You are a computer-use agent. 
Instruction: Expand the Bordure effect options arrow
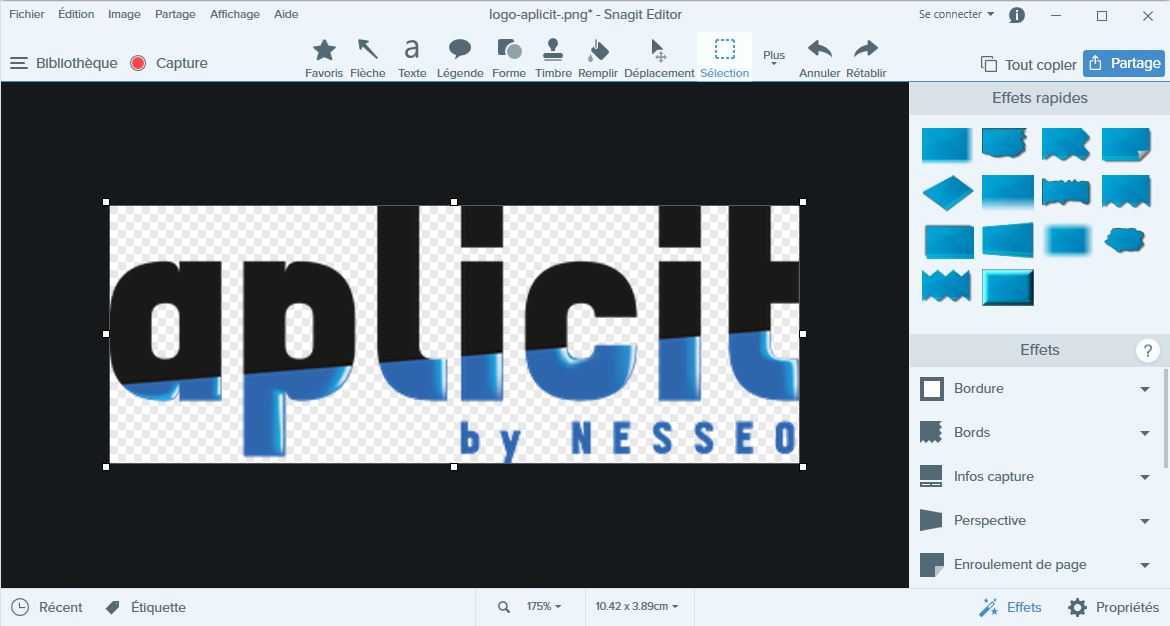pos(1145,389)
